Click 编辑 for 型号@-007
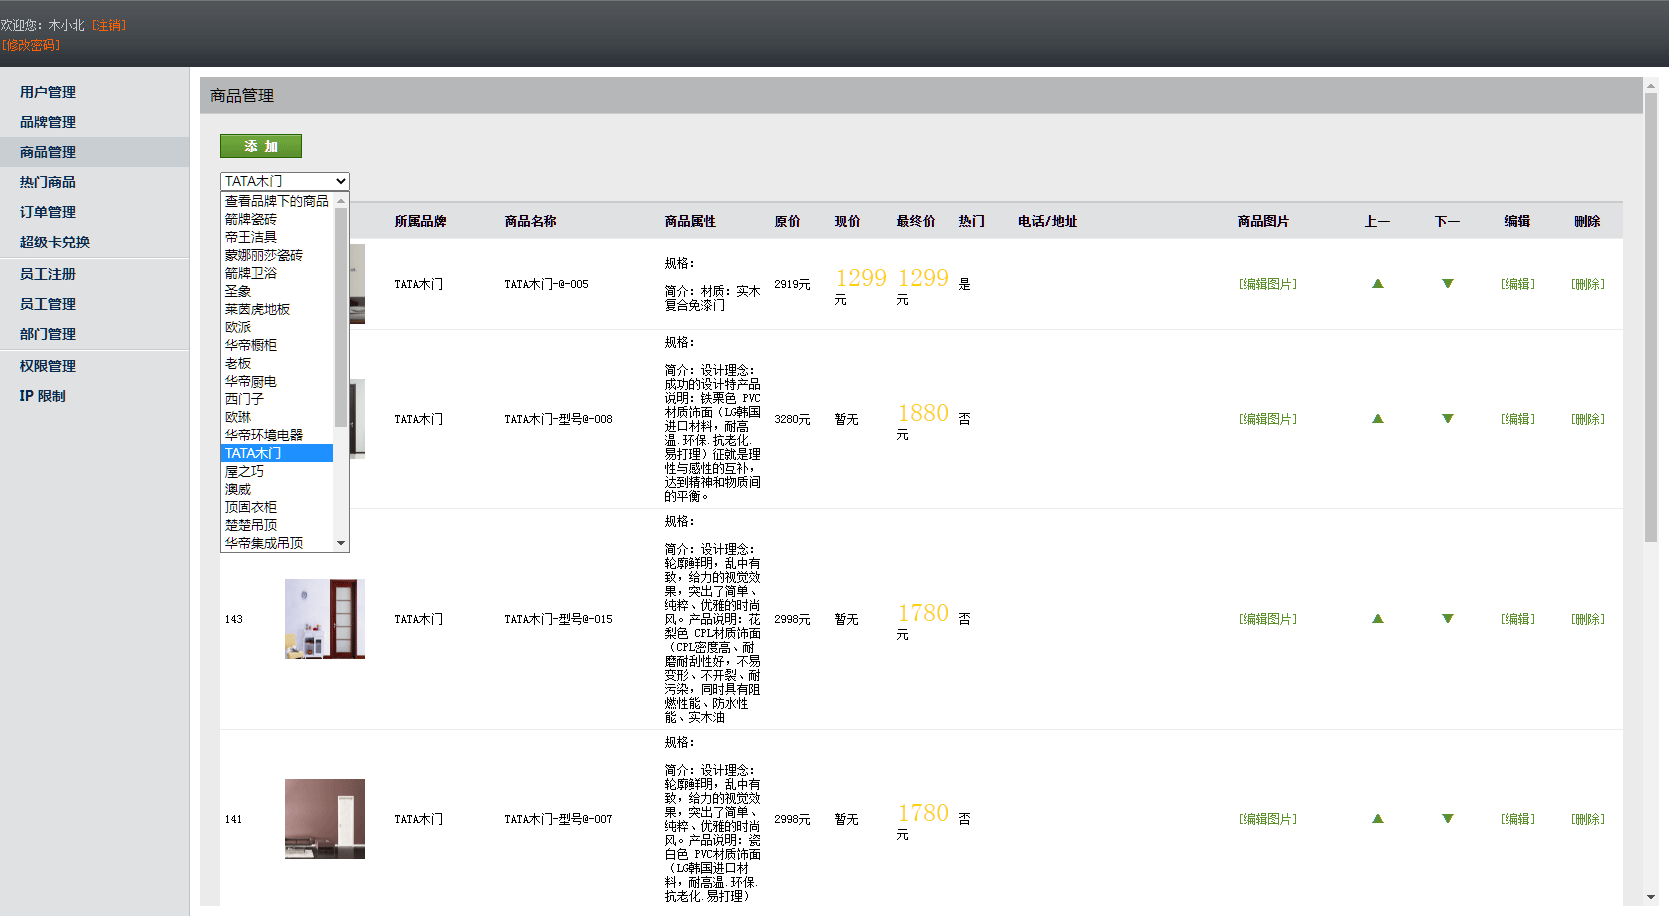The image size is (1669, 916). (x=1517, y=819)
